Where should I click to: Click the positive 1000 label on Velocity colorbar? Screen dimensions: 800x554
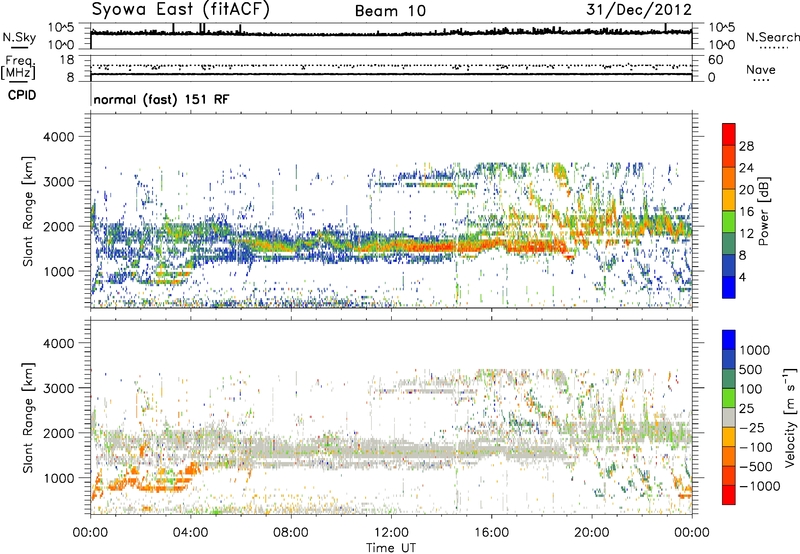(x=755, y=350)
